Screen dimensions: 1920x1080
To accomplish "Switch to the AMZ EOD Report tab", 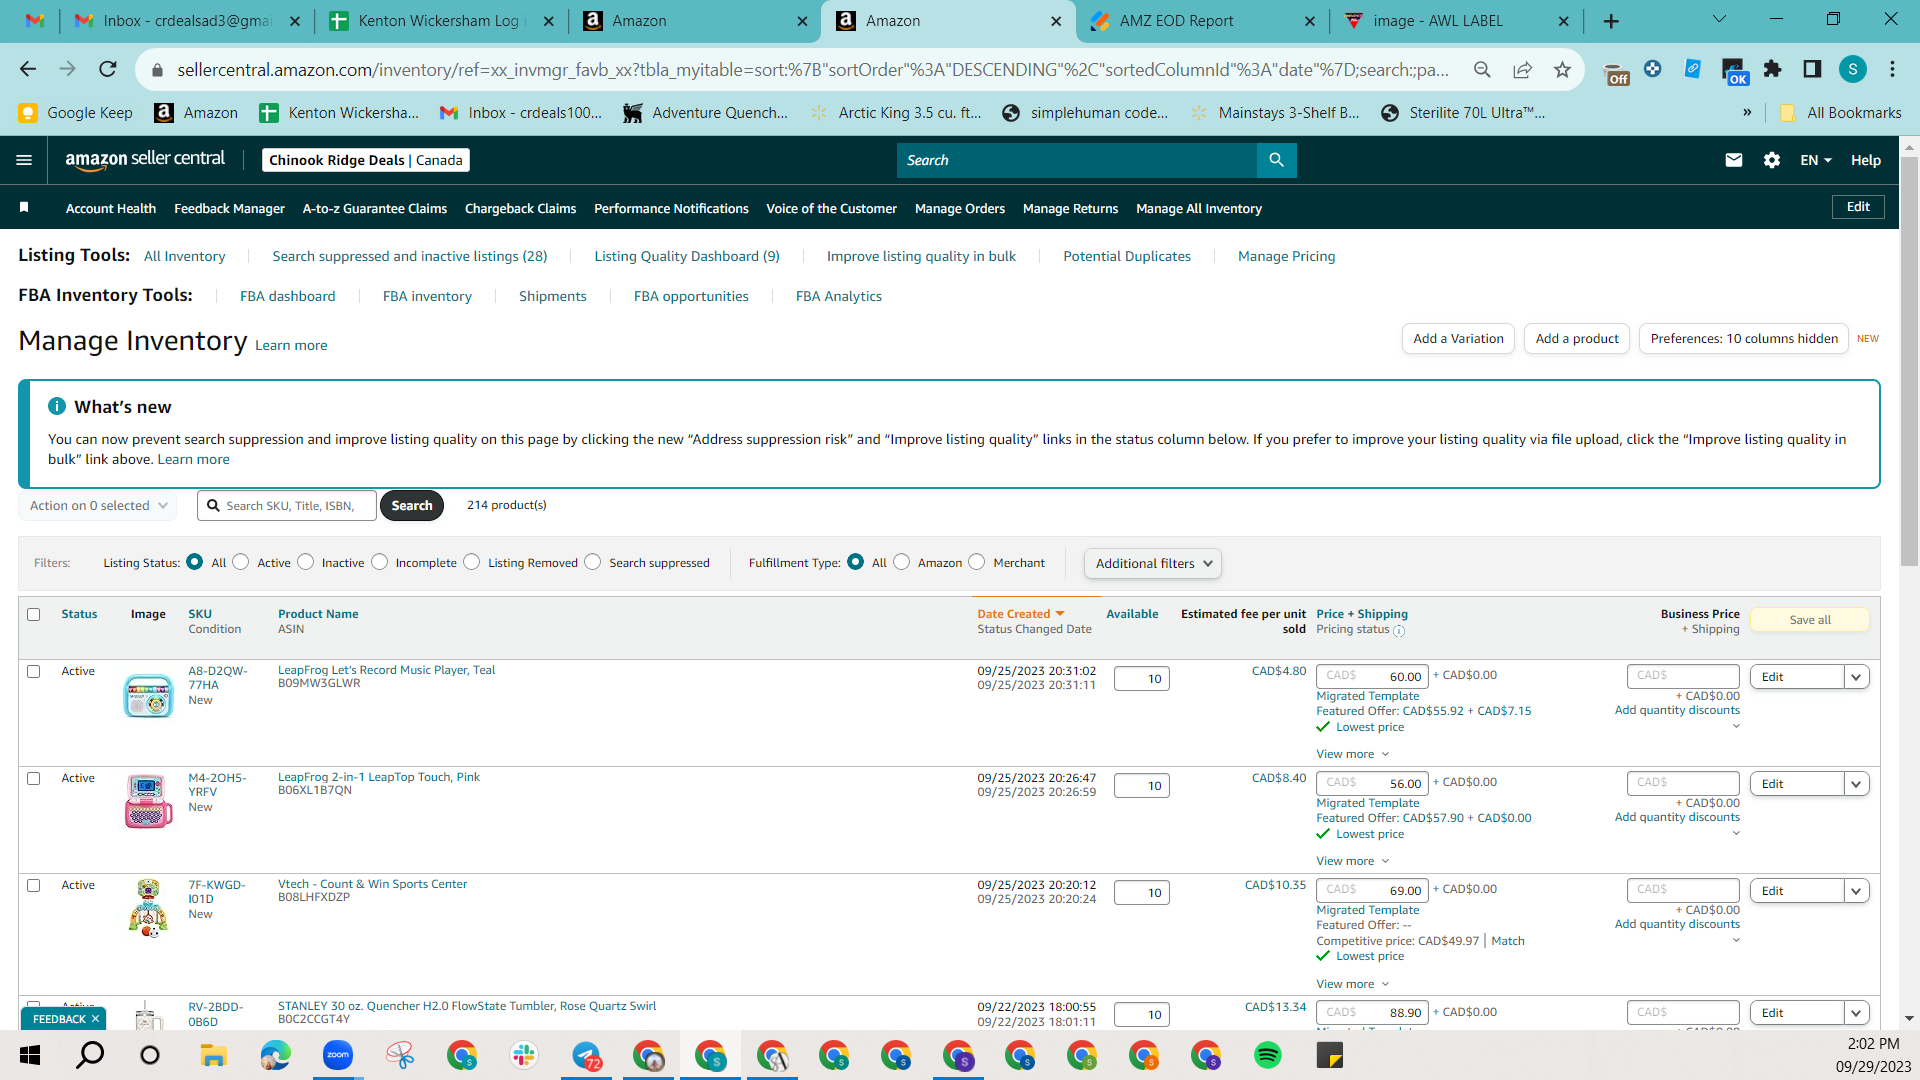I will click(1203, 21).
